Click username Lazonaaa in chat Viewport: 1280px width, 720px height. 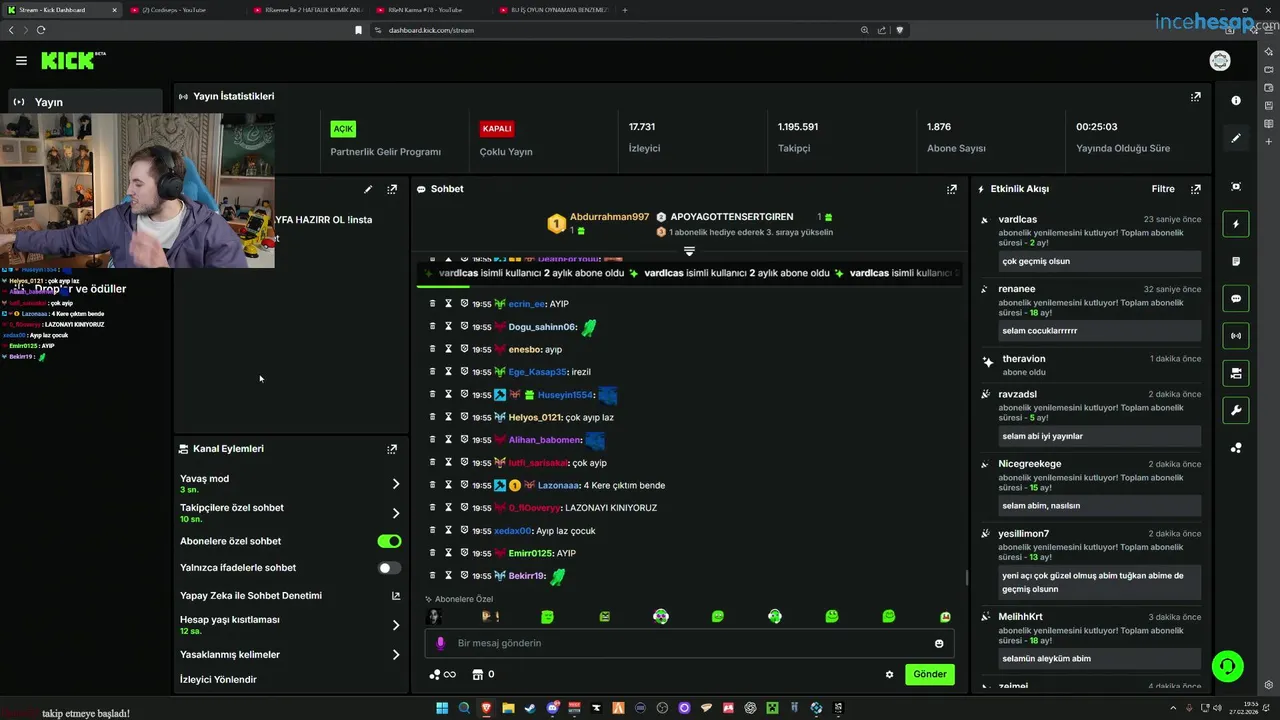point(559,486)
